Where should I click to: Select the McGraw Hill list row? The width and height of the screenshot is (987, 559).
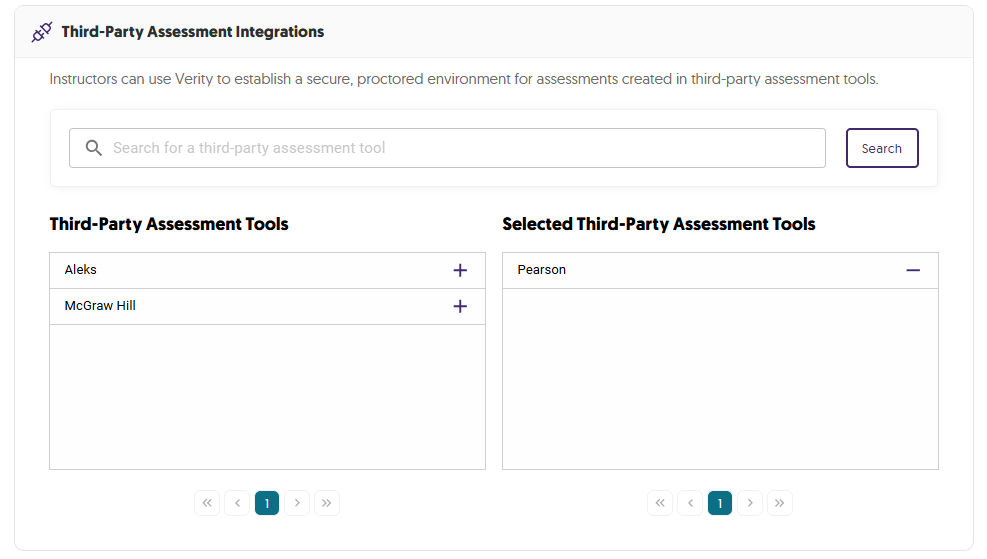pyautogui.click(x=240, y=306)
